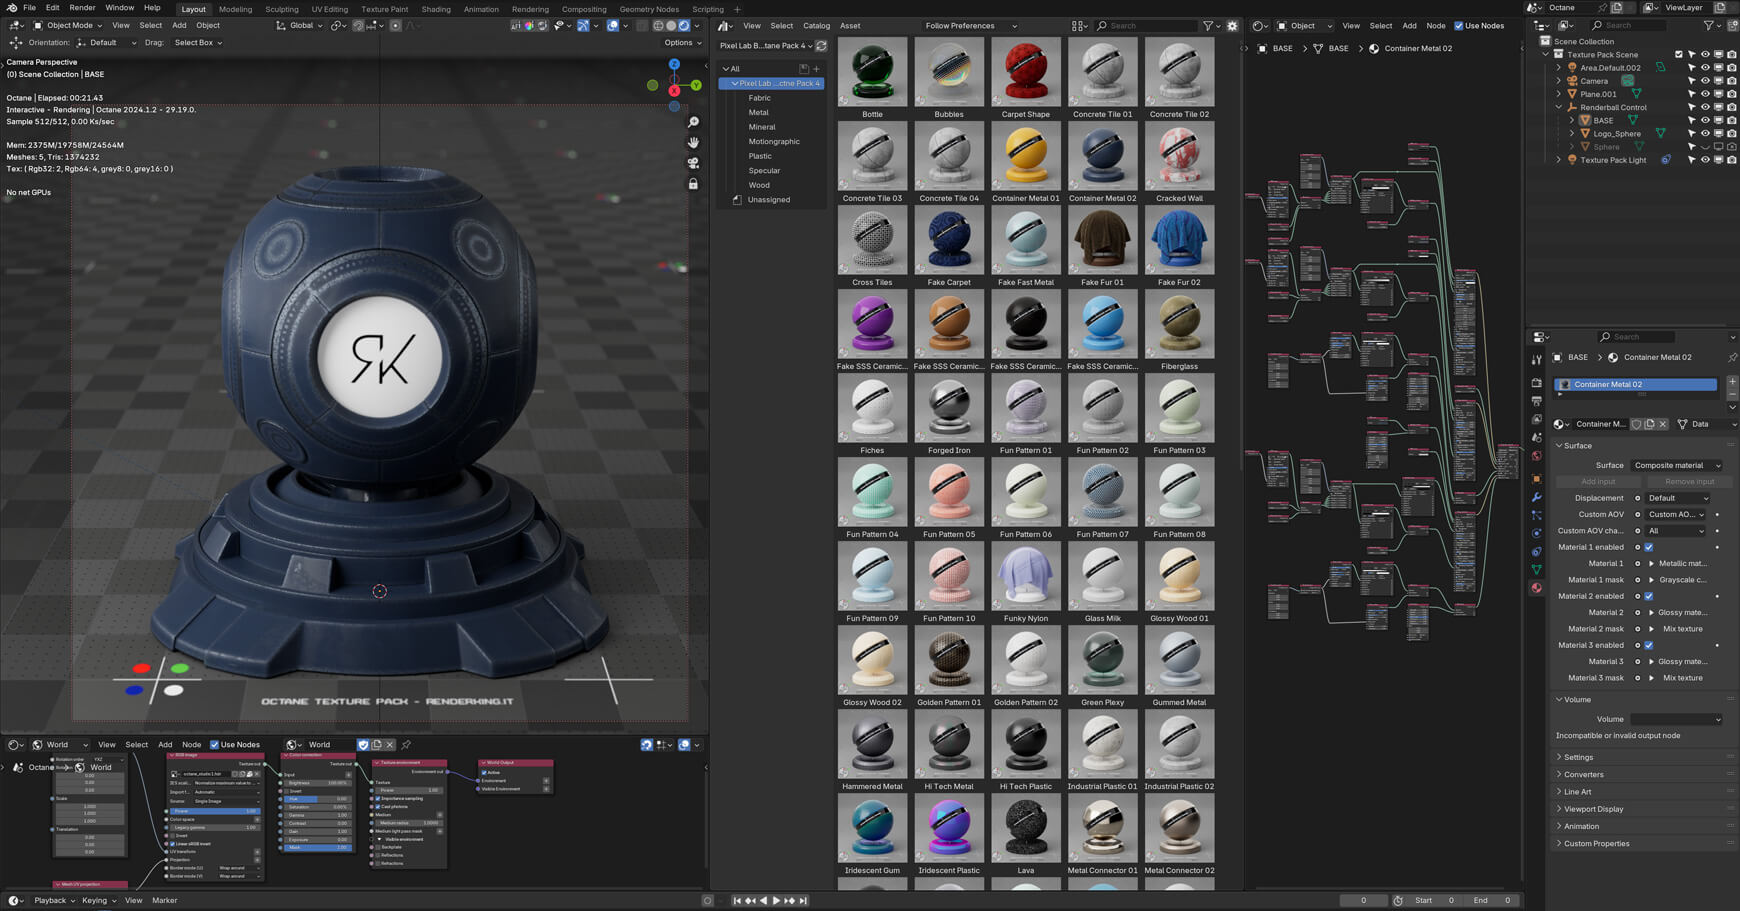
Task: Open the Modifiers wrench tab icon
Action: click(x=1537, y=497)
